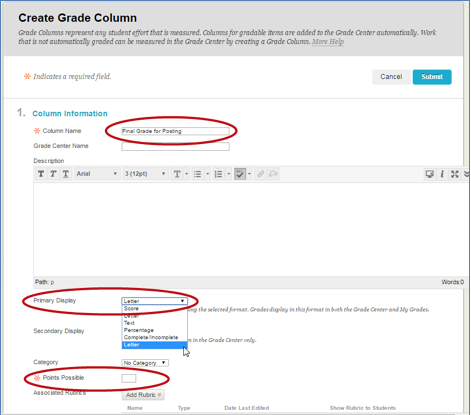Screen dimensions: 471x415
Task: Click the insert link icon
Action: point(261,174)
